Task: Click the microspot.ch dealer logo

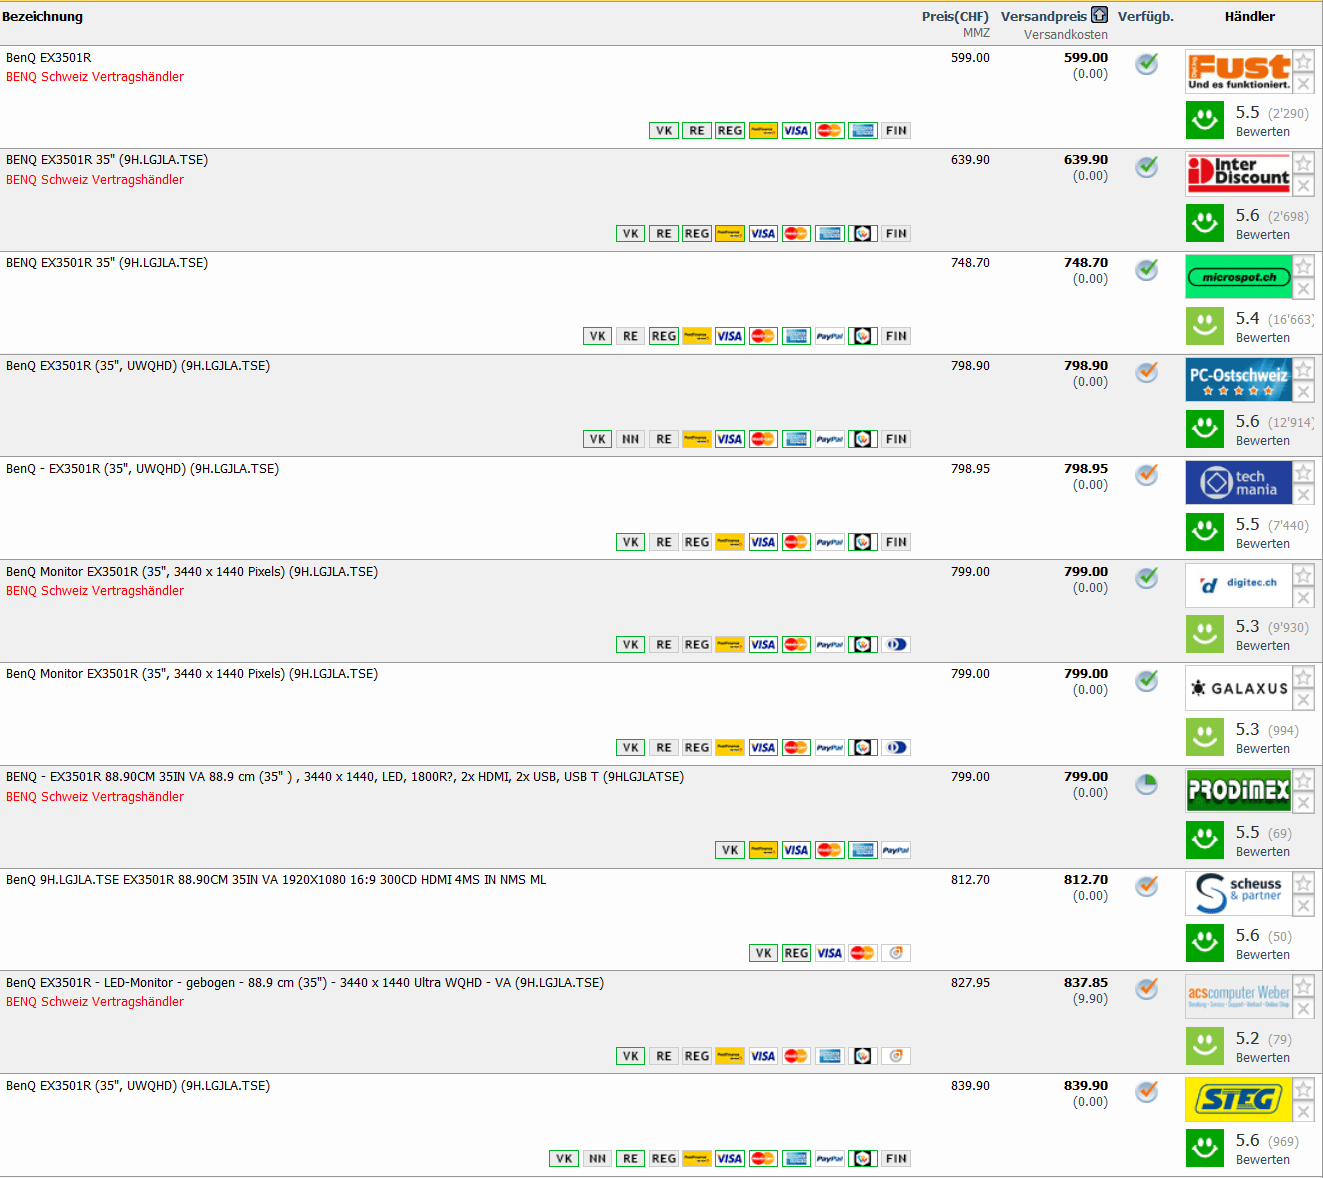Action: [x=1238, y=277]
